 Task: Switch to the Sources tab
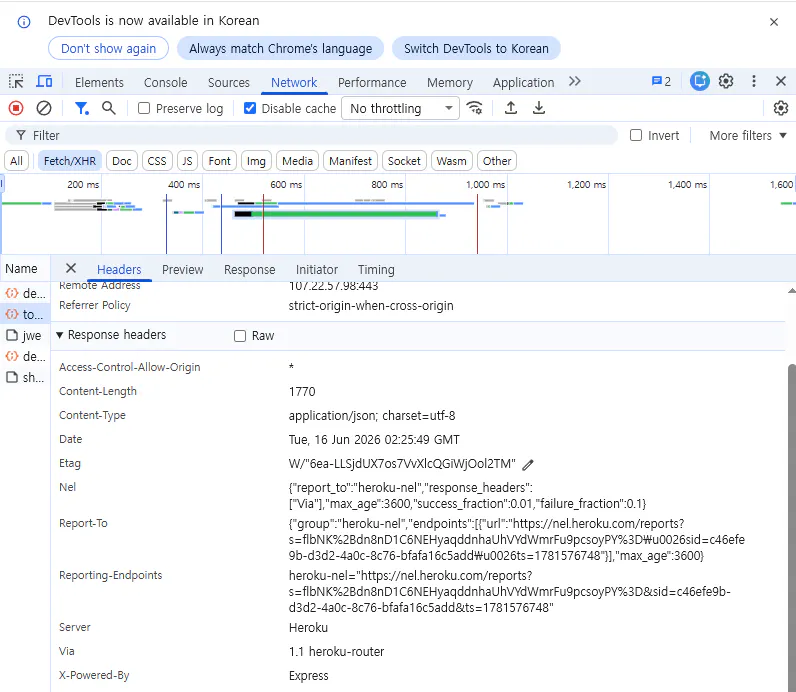coord(229,82)
